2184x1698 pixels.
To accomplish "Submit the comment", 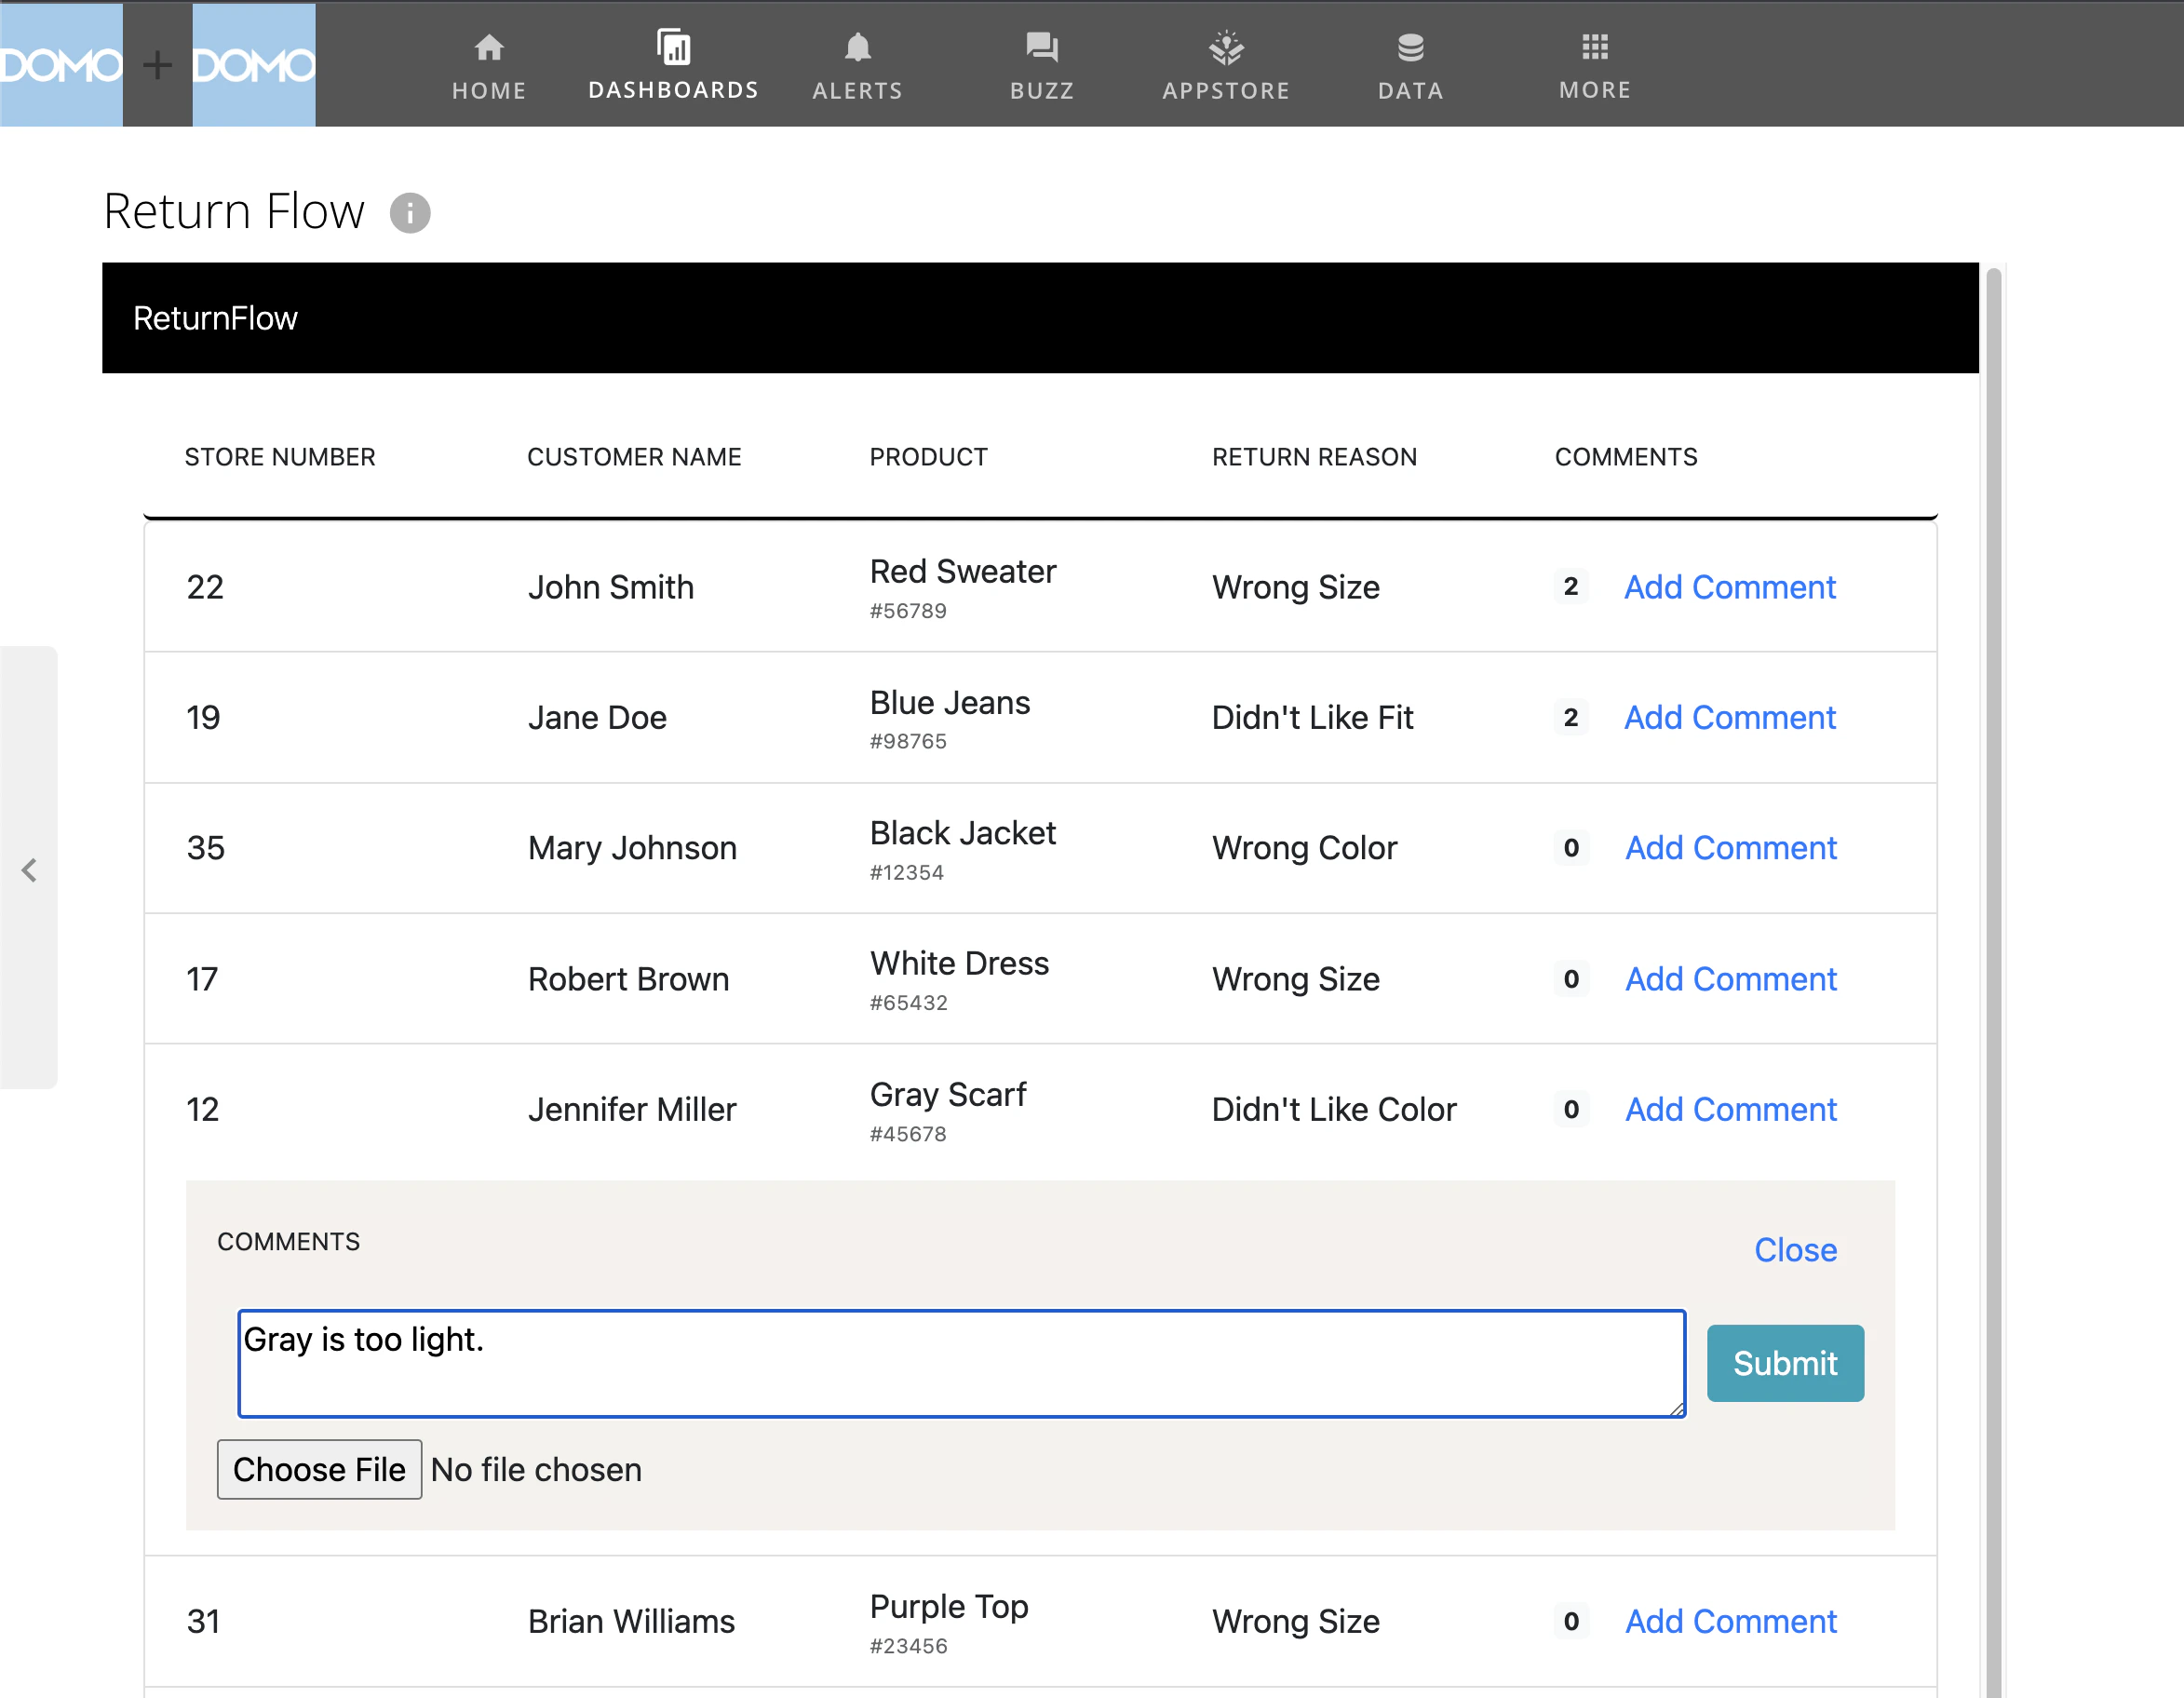I will [x=1784, y=1363].
